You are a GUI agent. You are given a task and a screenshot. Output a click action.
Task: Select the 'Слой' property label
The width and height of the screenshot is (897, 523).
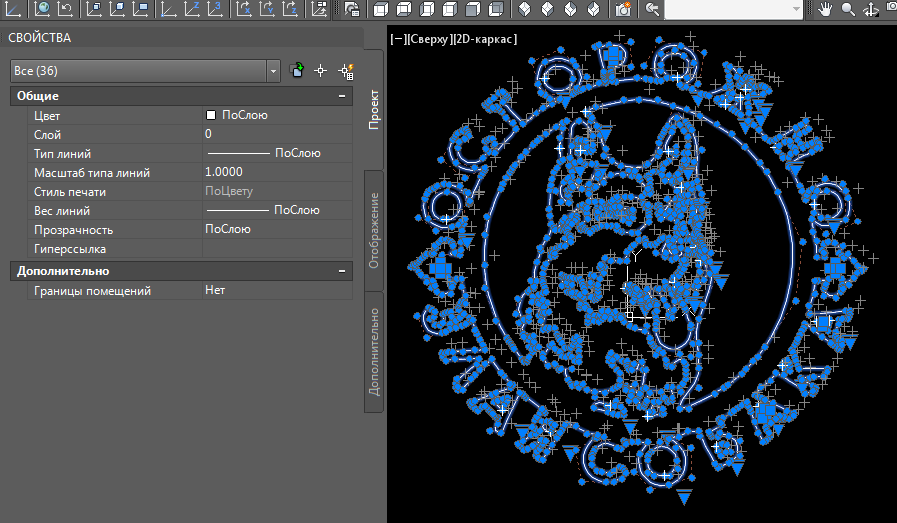coord(47,134)
